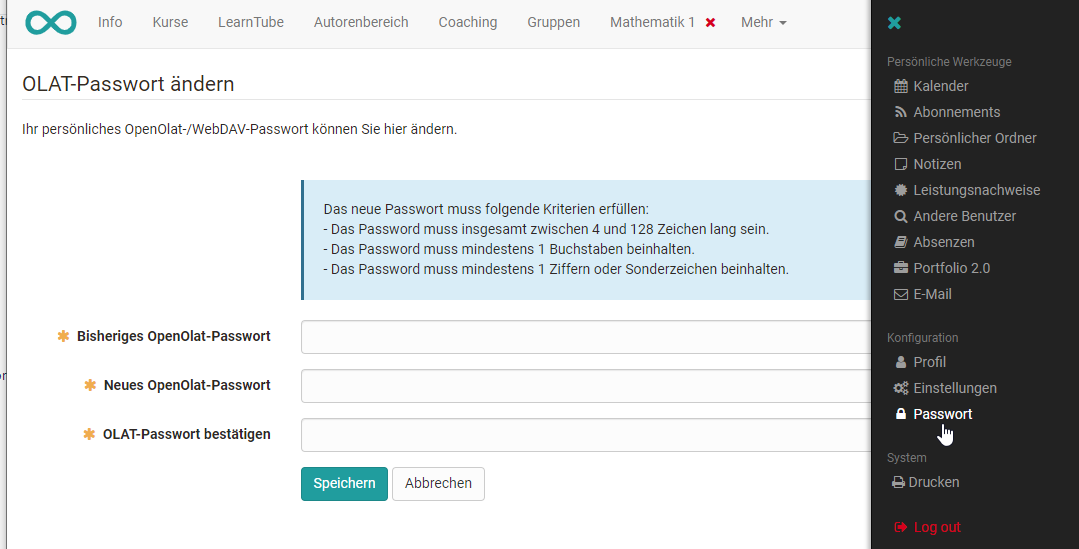Click the OpenOlat infinity logo

tap(51, 23)
